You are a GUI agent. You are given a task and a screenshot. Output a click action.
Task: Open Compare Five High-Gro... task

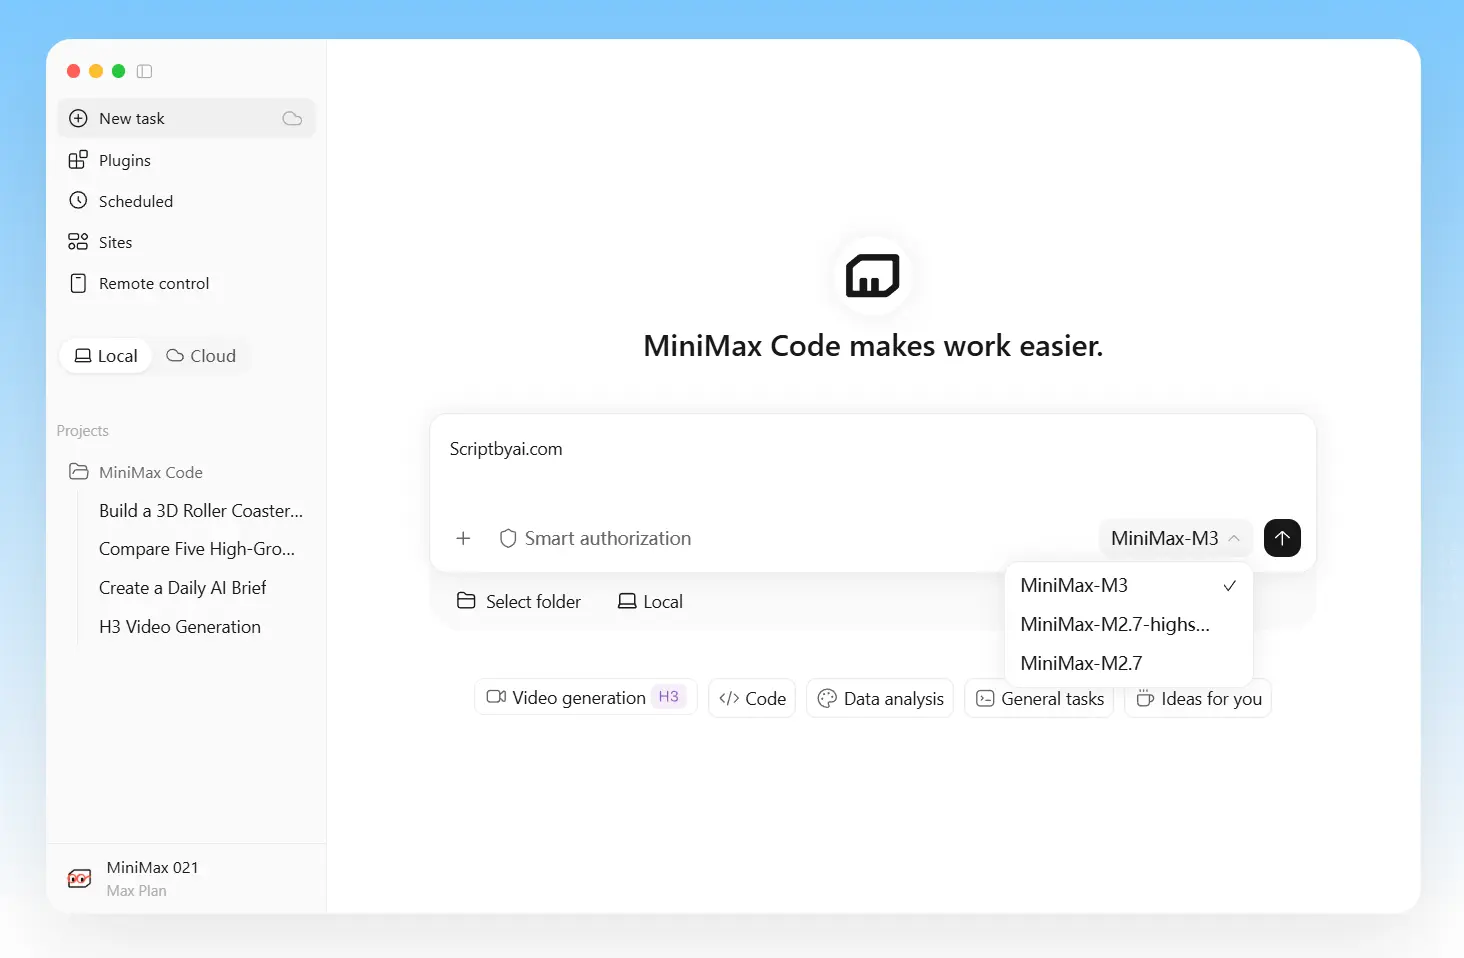pos(197,549)
